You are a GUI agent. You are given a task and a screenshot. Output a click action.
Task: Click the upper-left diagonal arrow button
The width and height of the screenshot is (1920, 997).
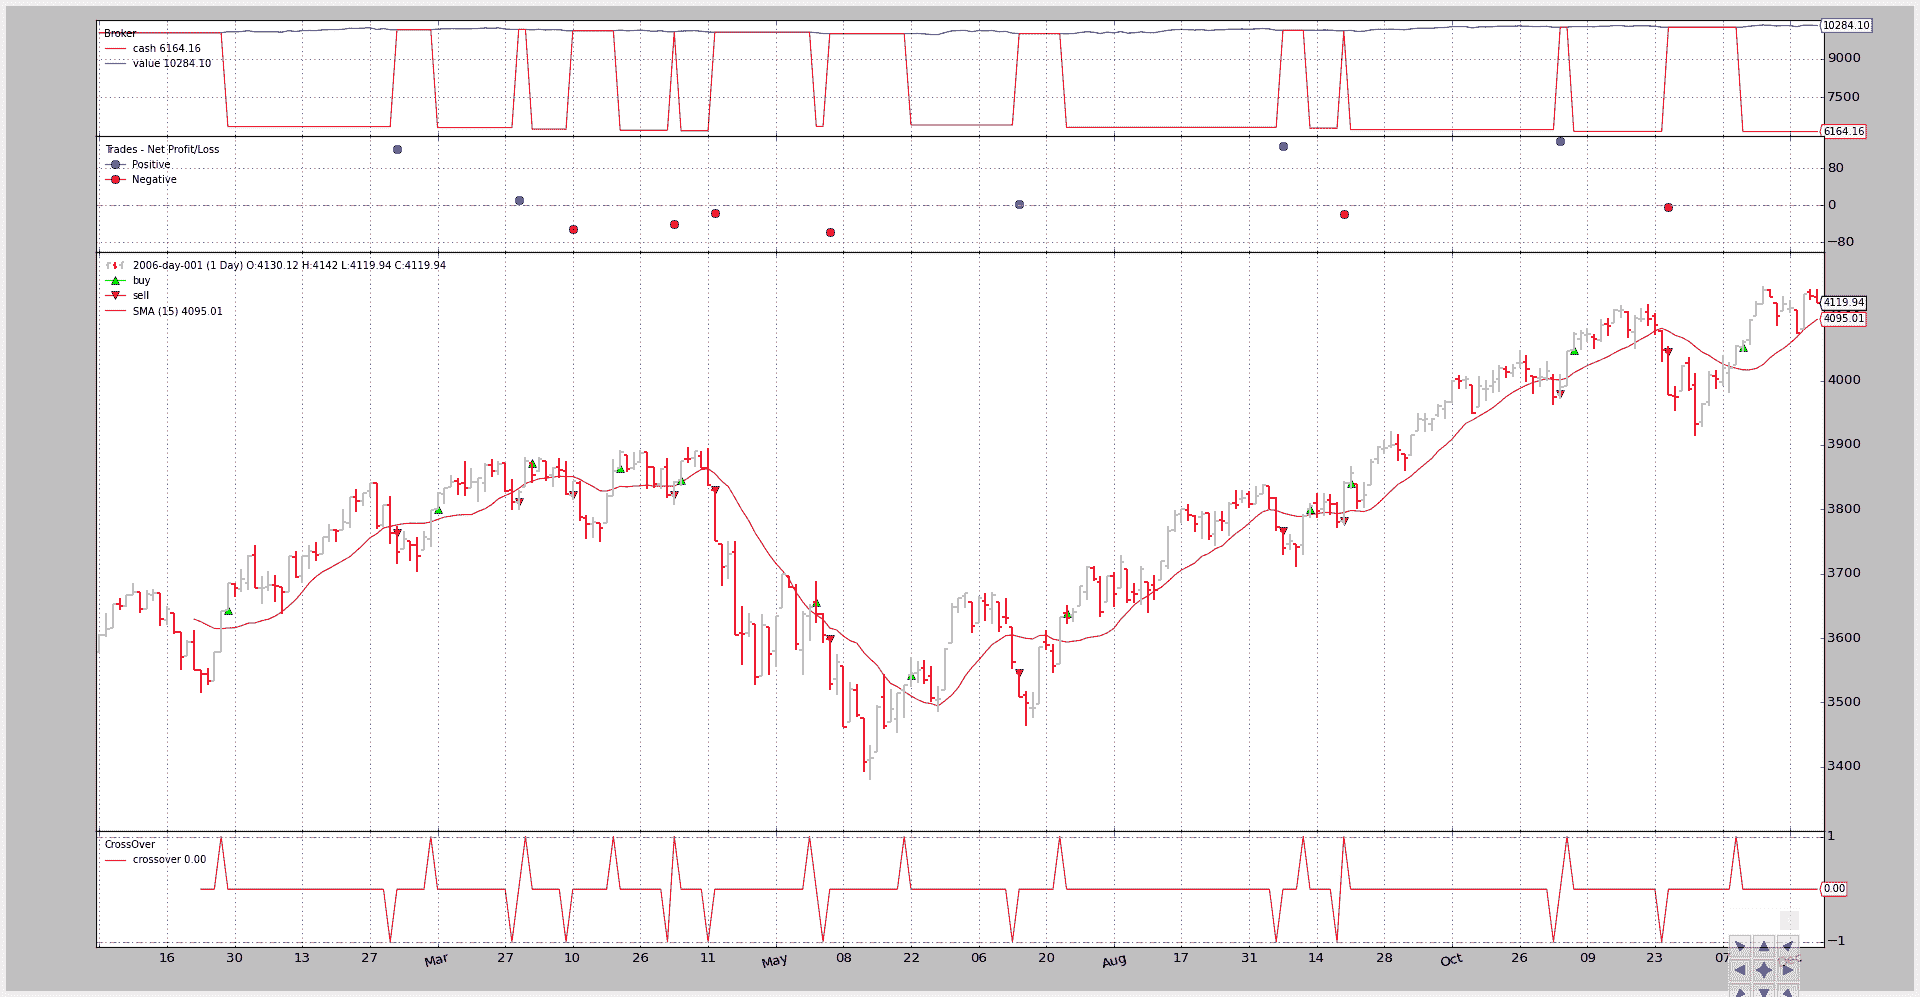pyautogui.click(x=1740, y=946)
